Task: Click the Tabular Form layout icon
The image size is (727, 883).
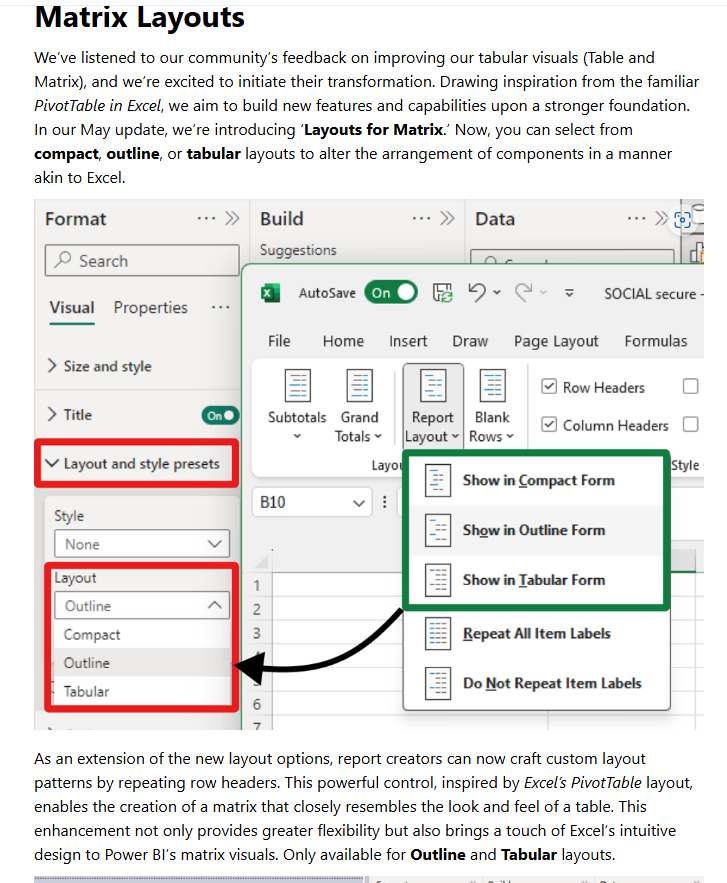Action: 438,580
